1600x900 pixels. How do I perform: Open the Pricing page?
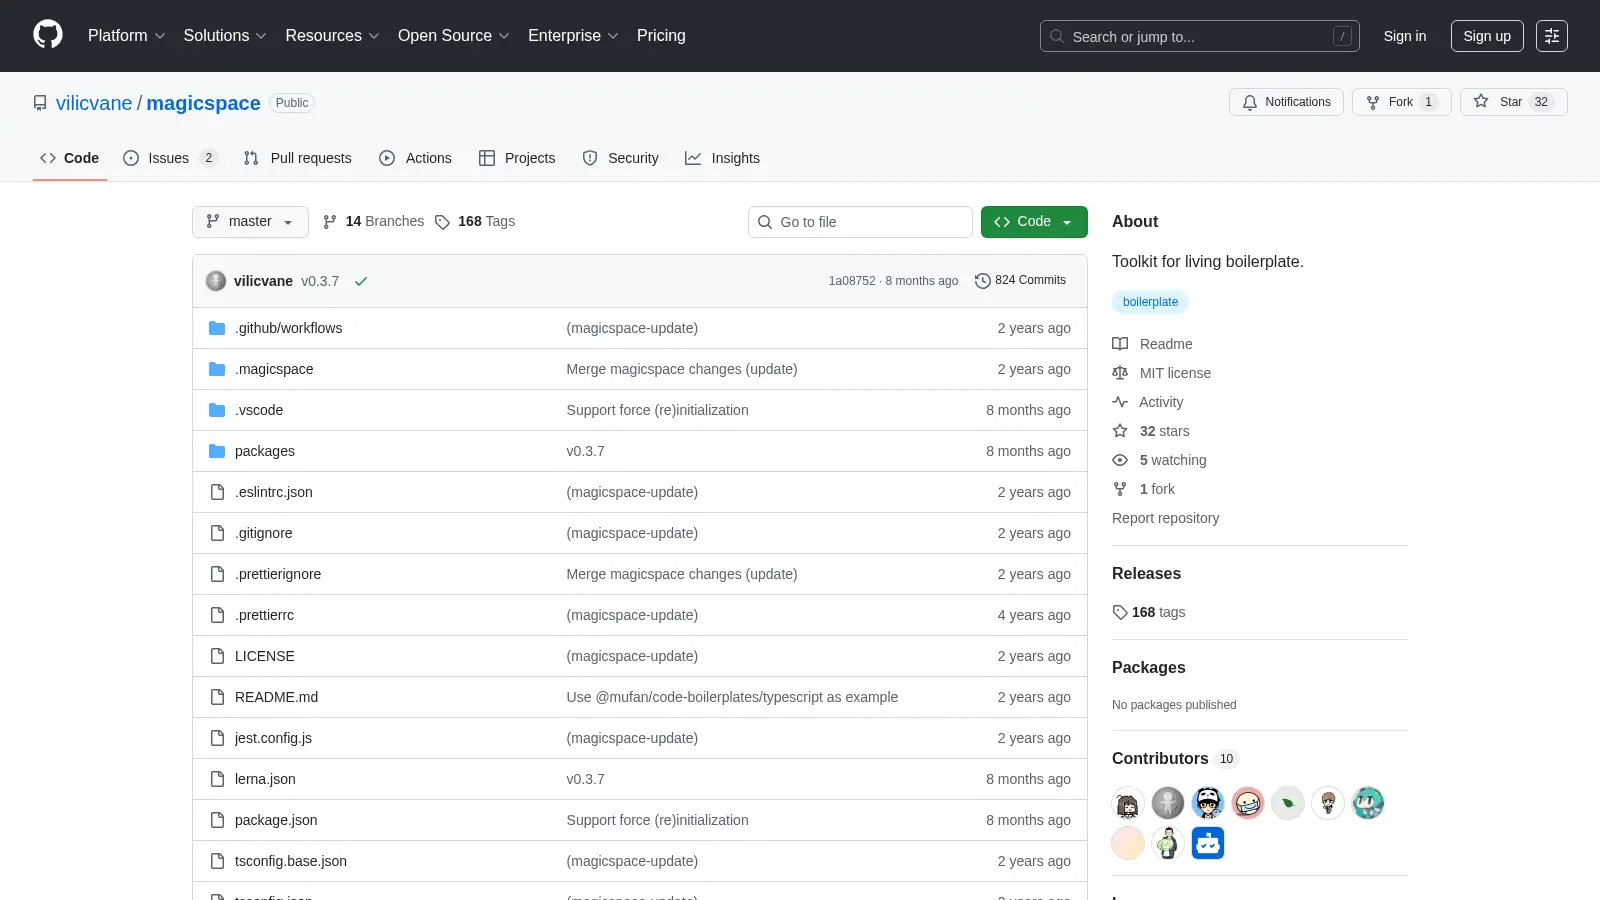661,36
